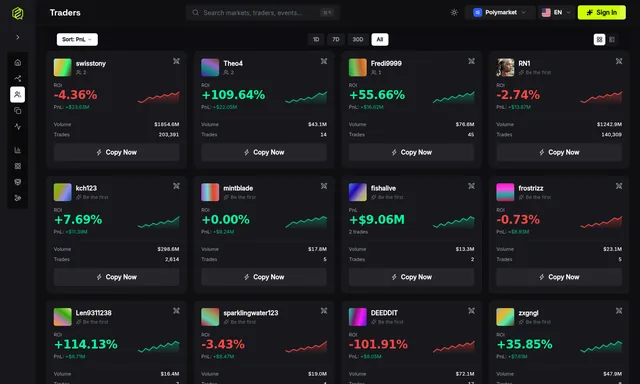Click the red sparkline chart on frostrizz's card
640x384 pixels.
coord(601,222)
